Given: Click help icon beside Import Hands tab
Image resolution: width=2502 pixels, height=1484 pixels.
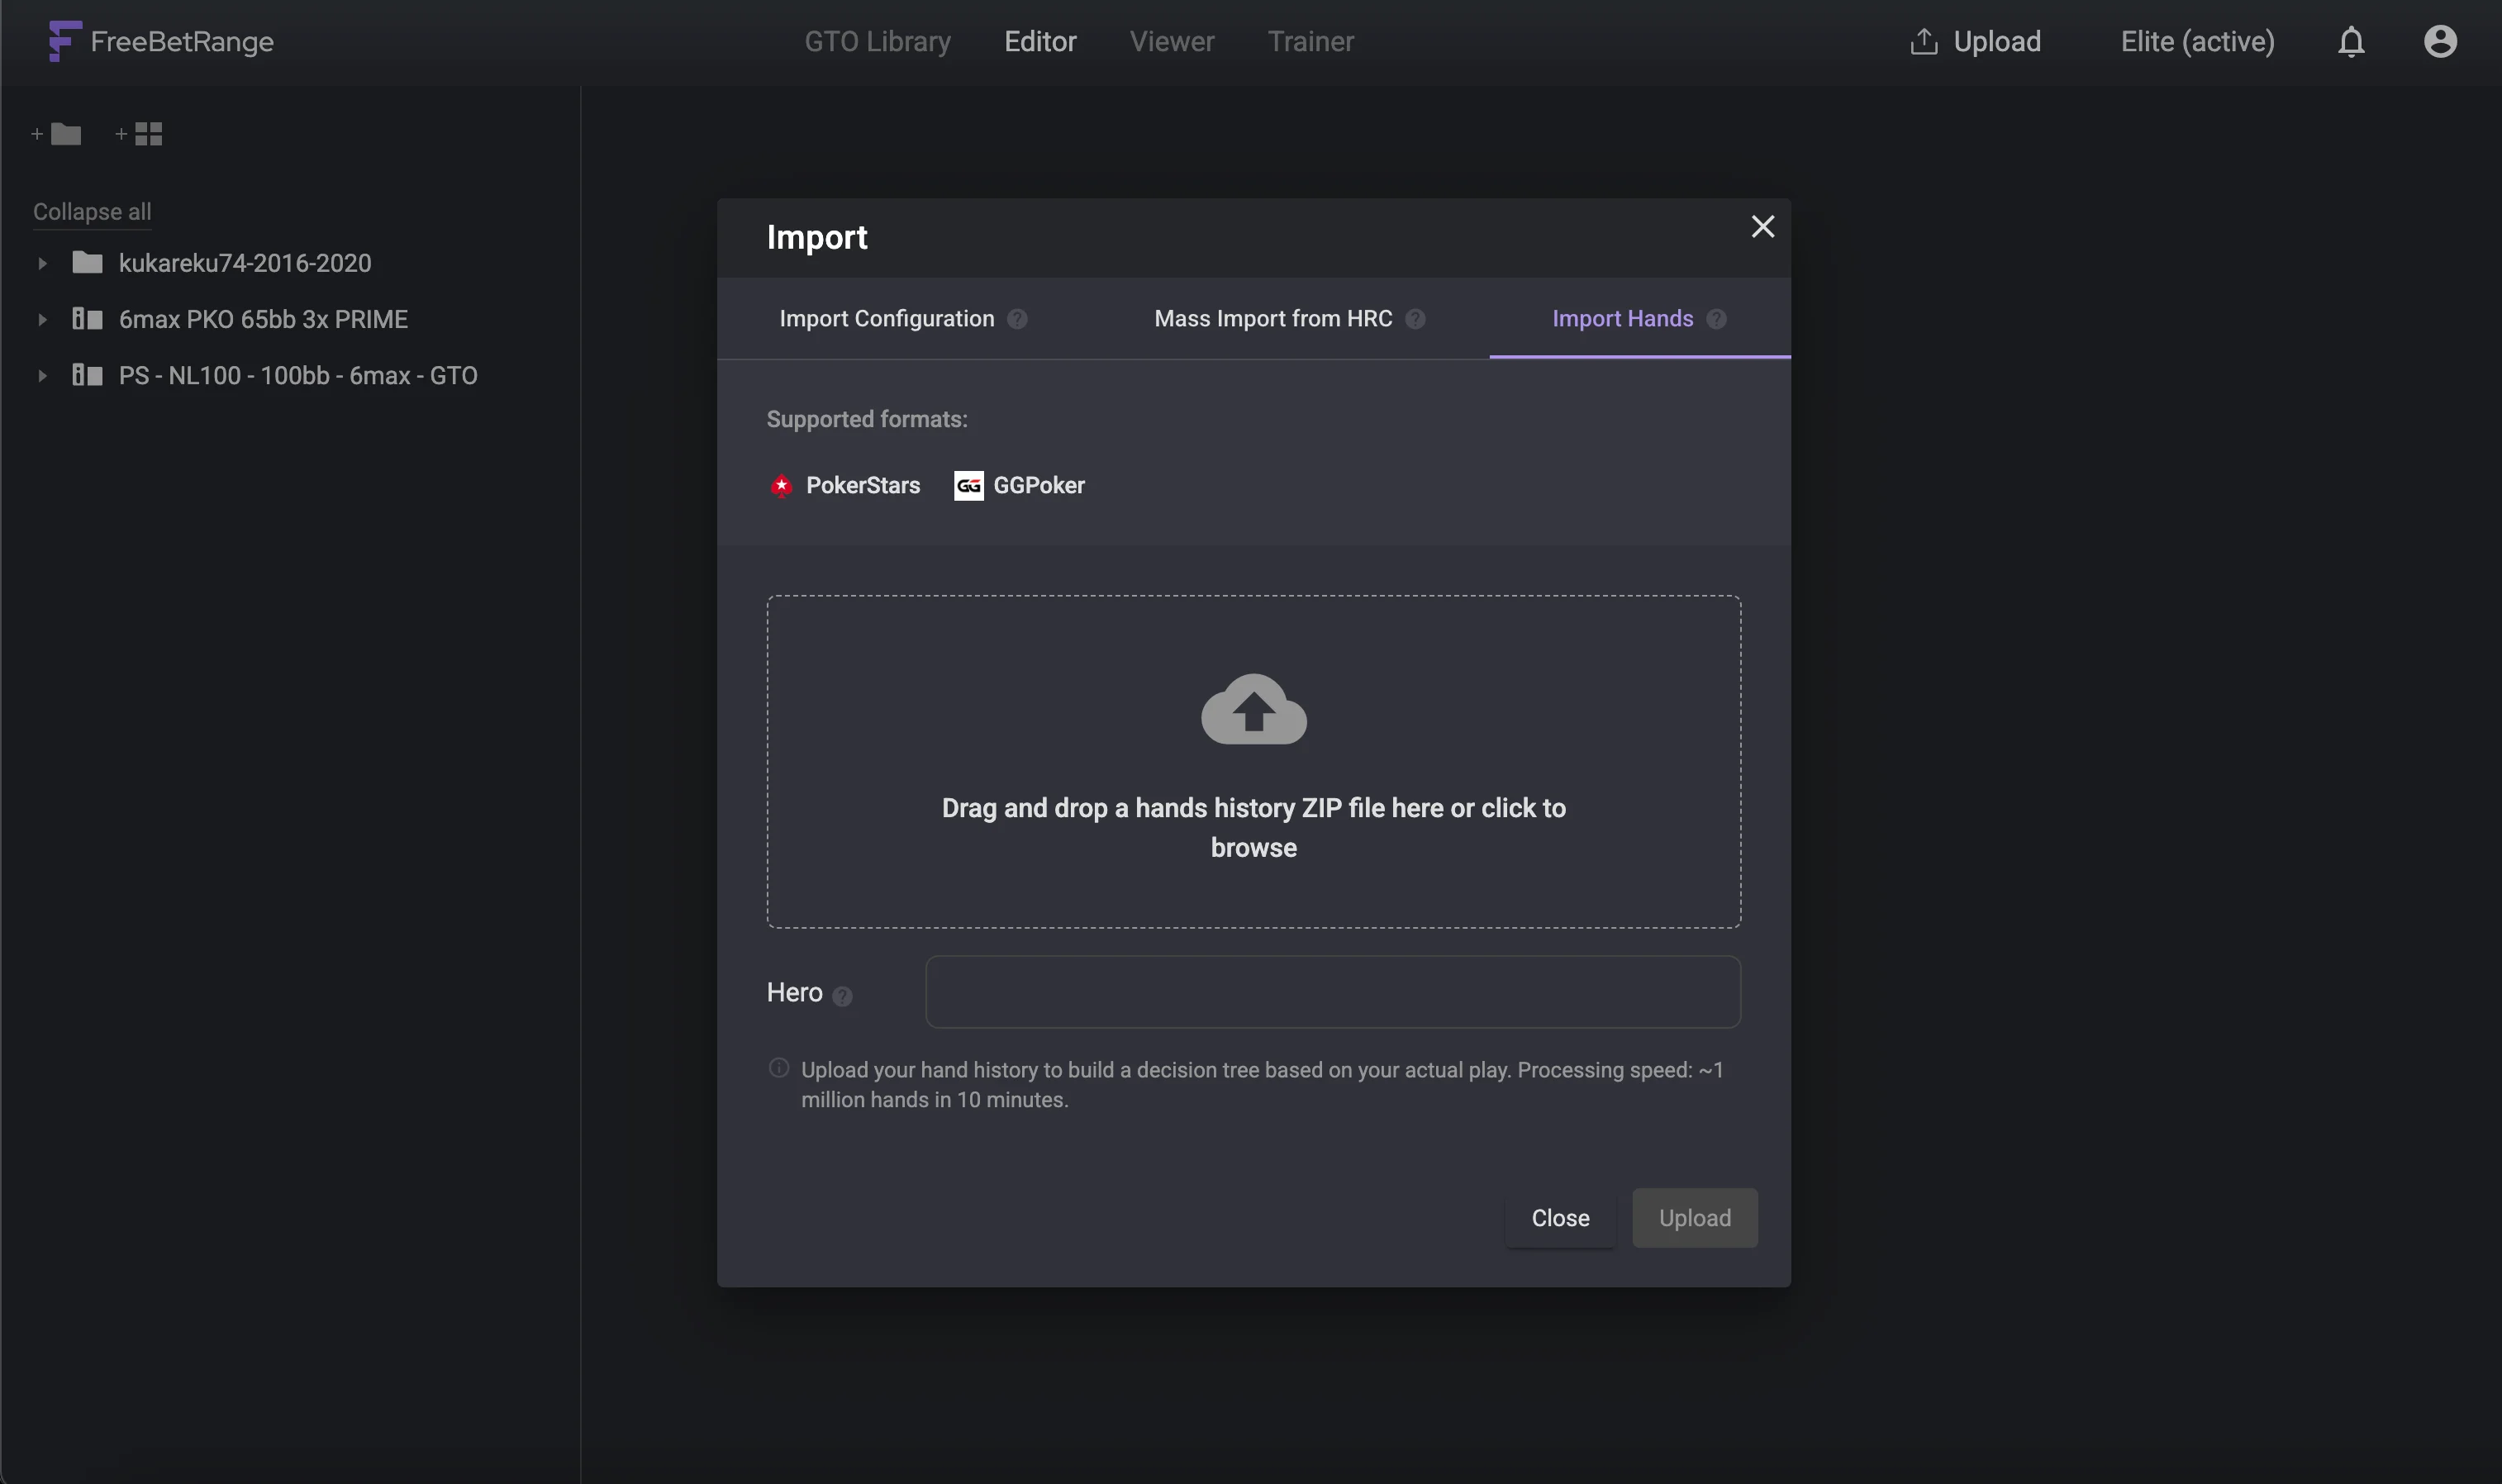Looking at the screenshot, I should (x=1716, y=319).
